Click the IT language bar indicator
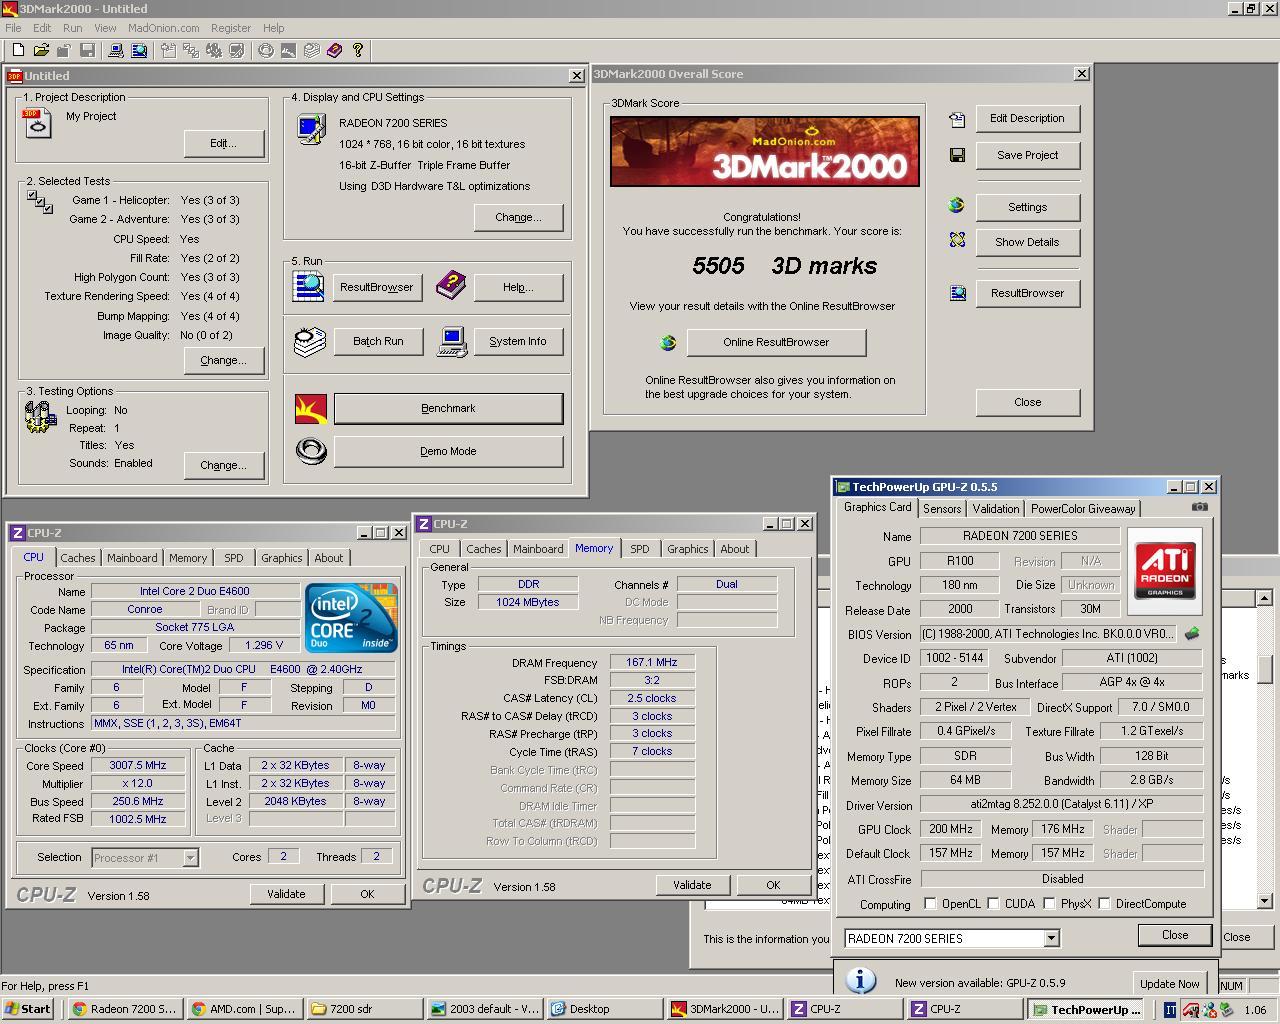 [x=1170, y=1010]
